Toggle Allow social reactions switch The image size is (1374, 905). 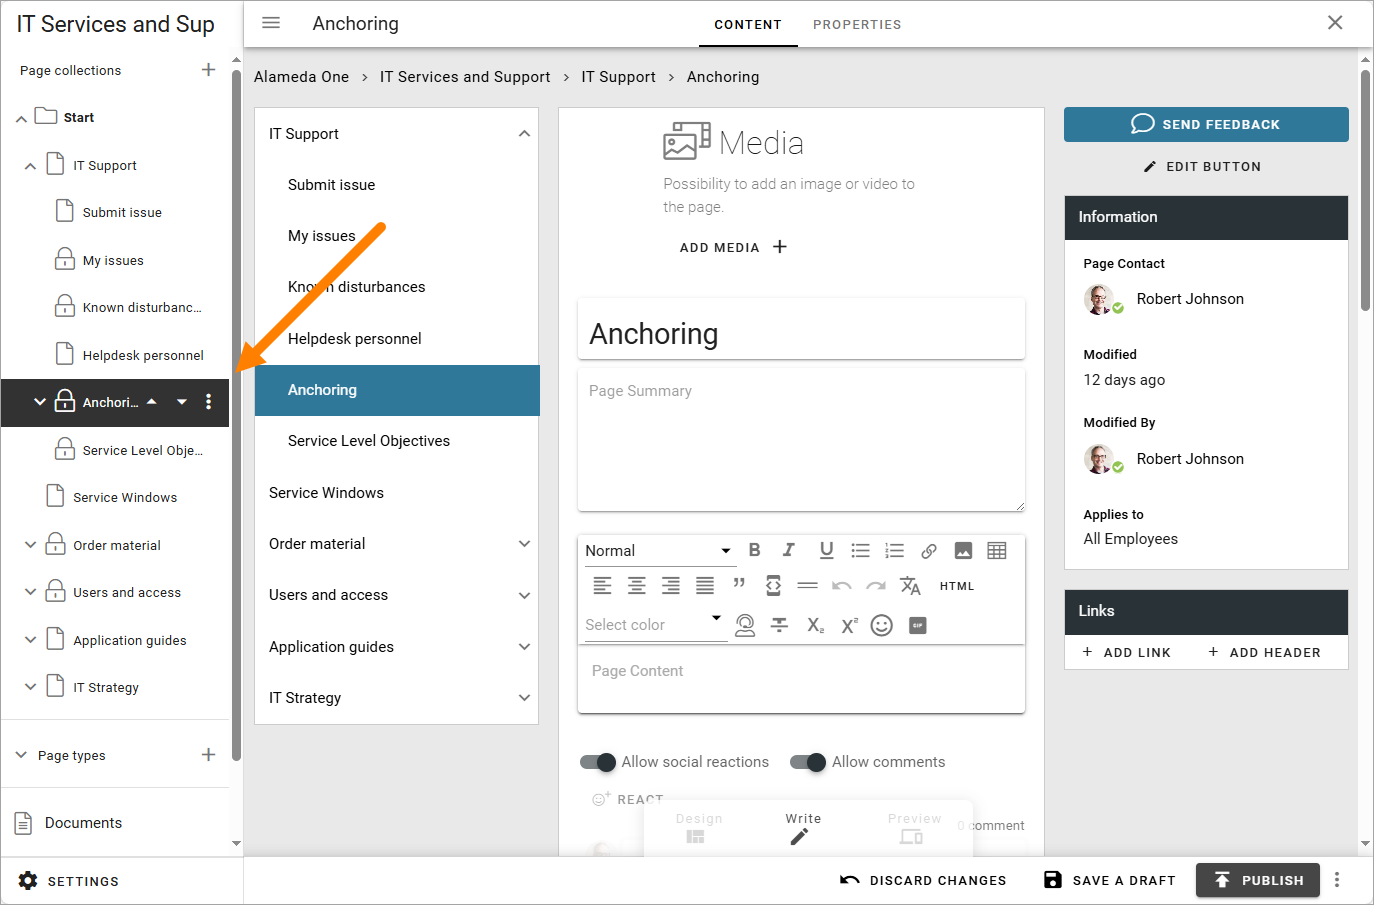(598, 762)
